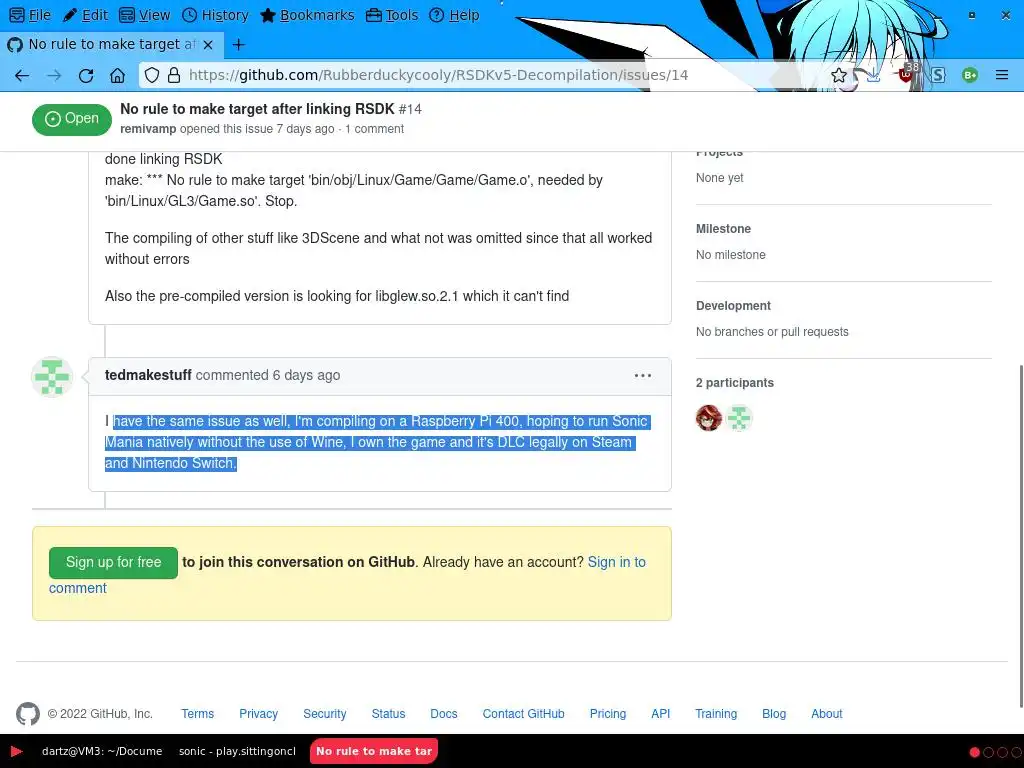Show site security info via padlock icon
Image resolution: width=1024 pixels, height=768 pixels.
click(174, 75)
